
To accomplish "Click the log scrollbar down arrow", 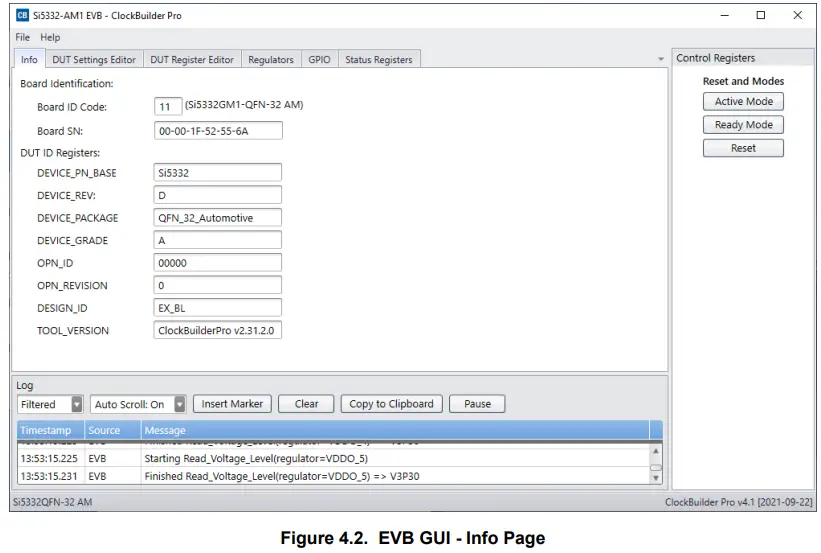I will pyautogui.click(x=656, y=478).
